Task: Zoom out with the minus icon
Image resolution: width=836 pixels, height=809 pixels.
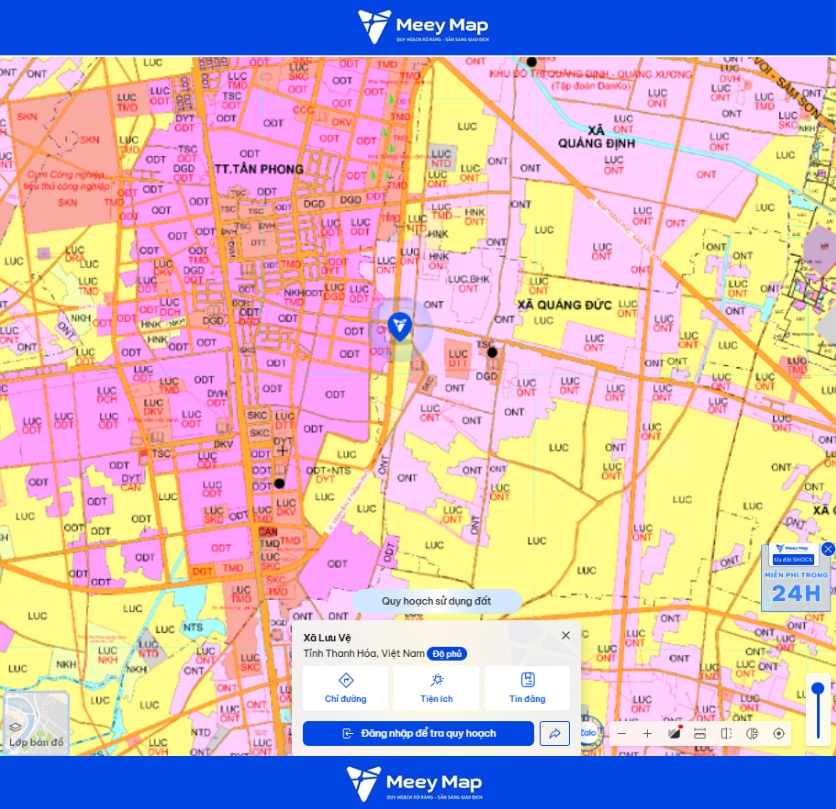Action: tap(622, 733)
